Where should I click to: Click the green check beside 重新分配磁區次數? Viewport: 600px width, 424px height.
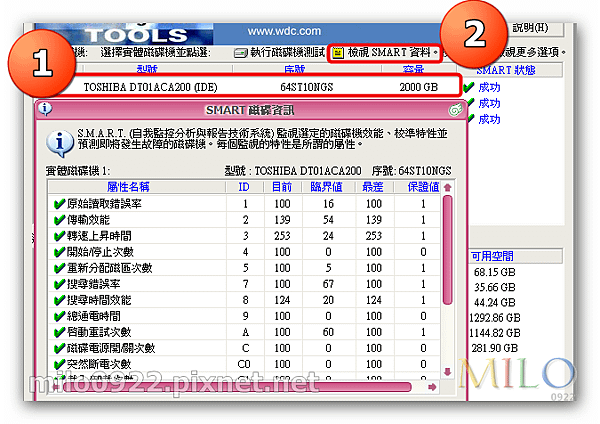tap(59, 268)
